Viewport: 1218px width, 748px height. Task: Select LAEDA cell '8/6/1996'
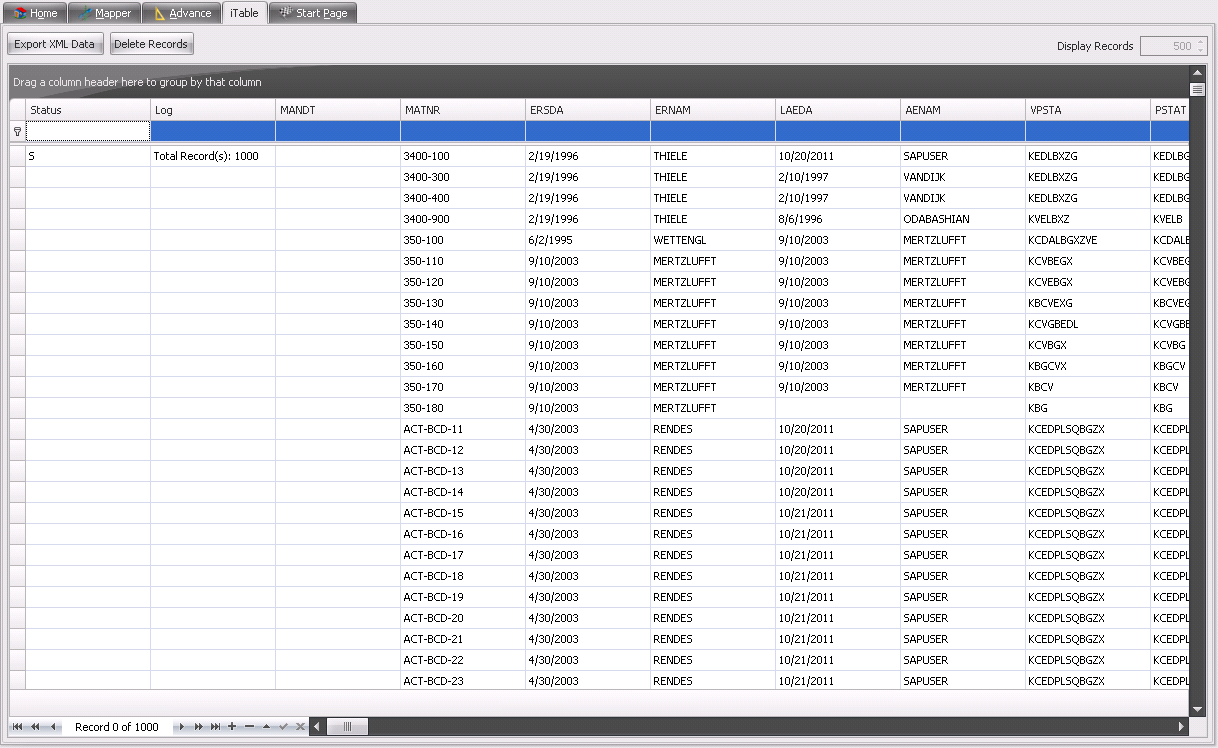(x=838, y=219)
